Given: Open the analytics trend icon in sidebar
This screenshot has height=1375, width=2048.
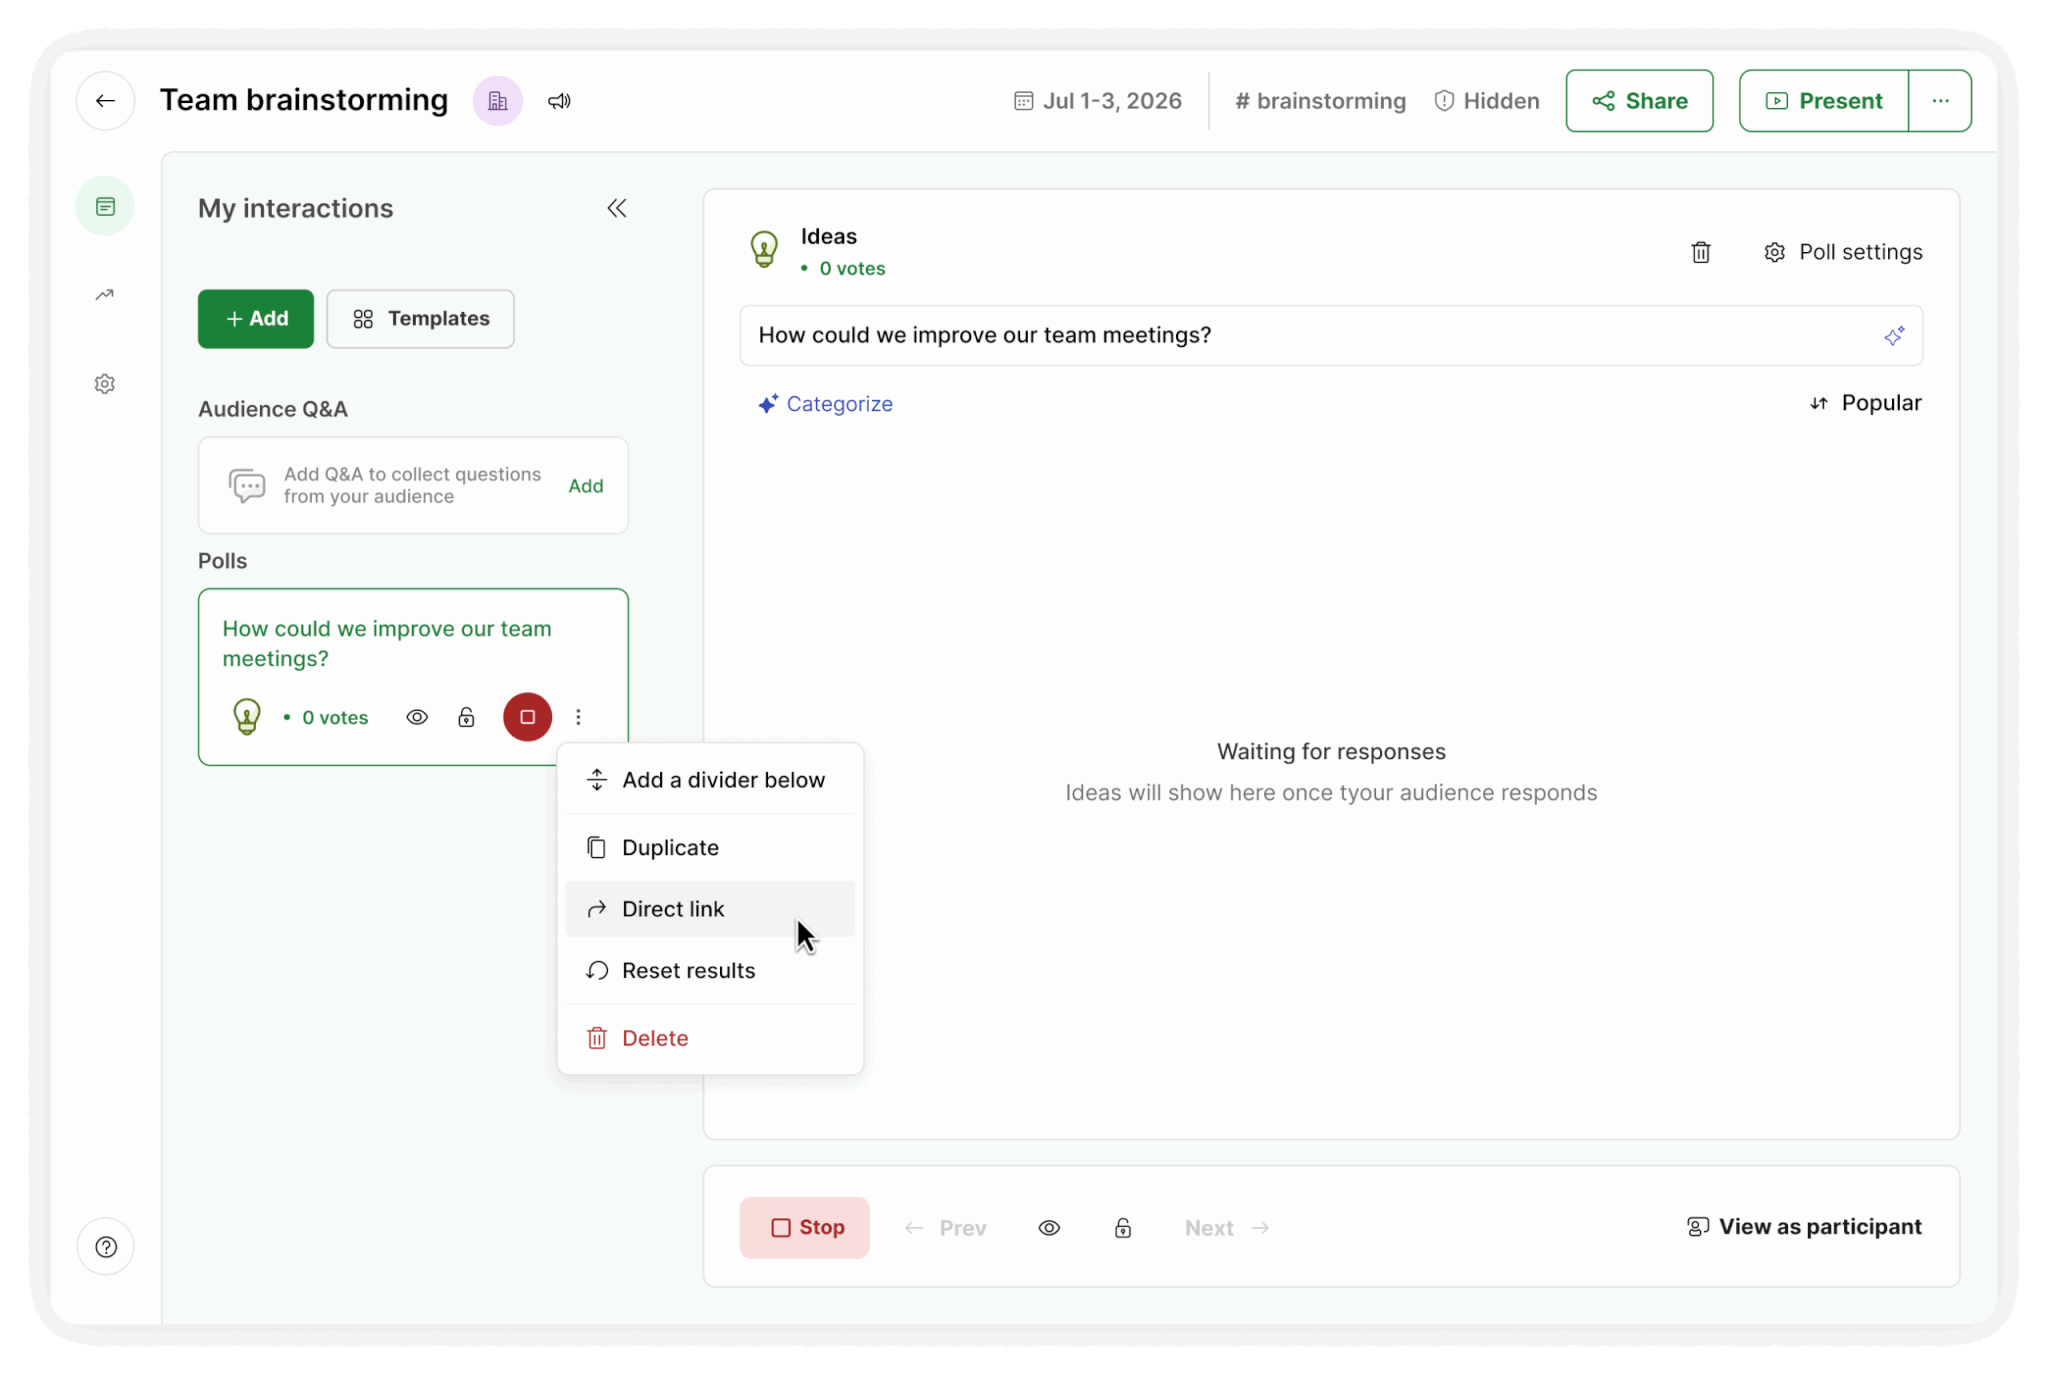Looking at the screenshot, I should [105, 294].
